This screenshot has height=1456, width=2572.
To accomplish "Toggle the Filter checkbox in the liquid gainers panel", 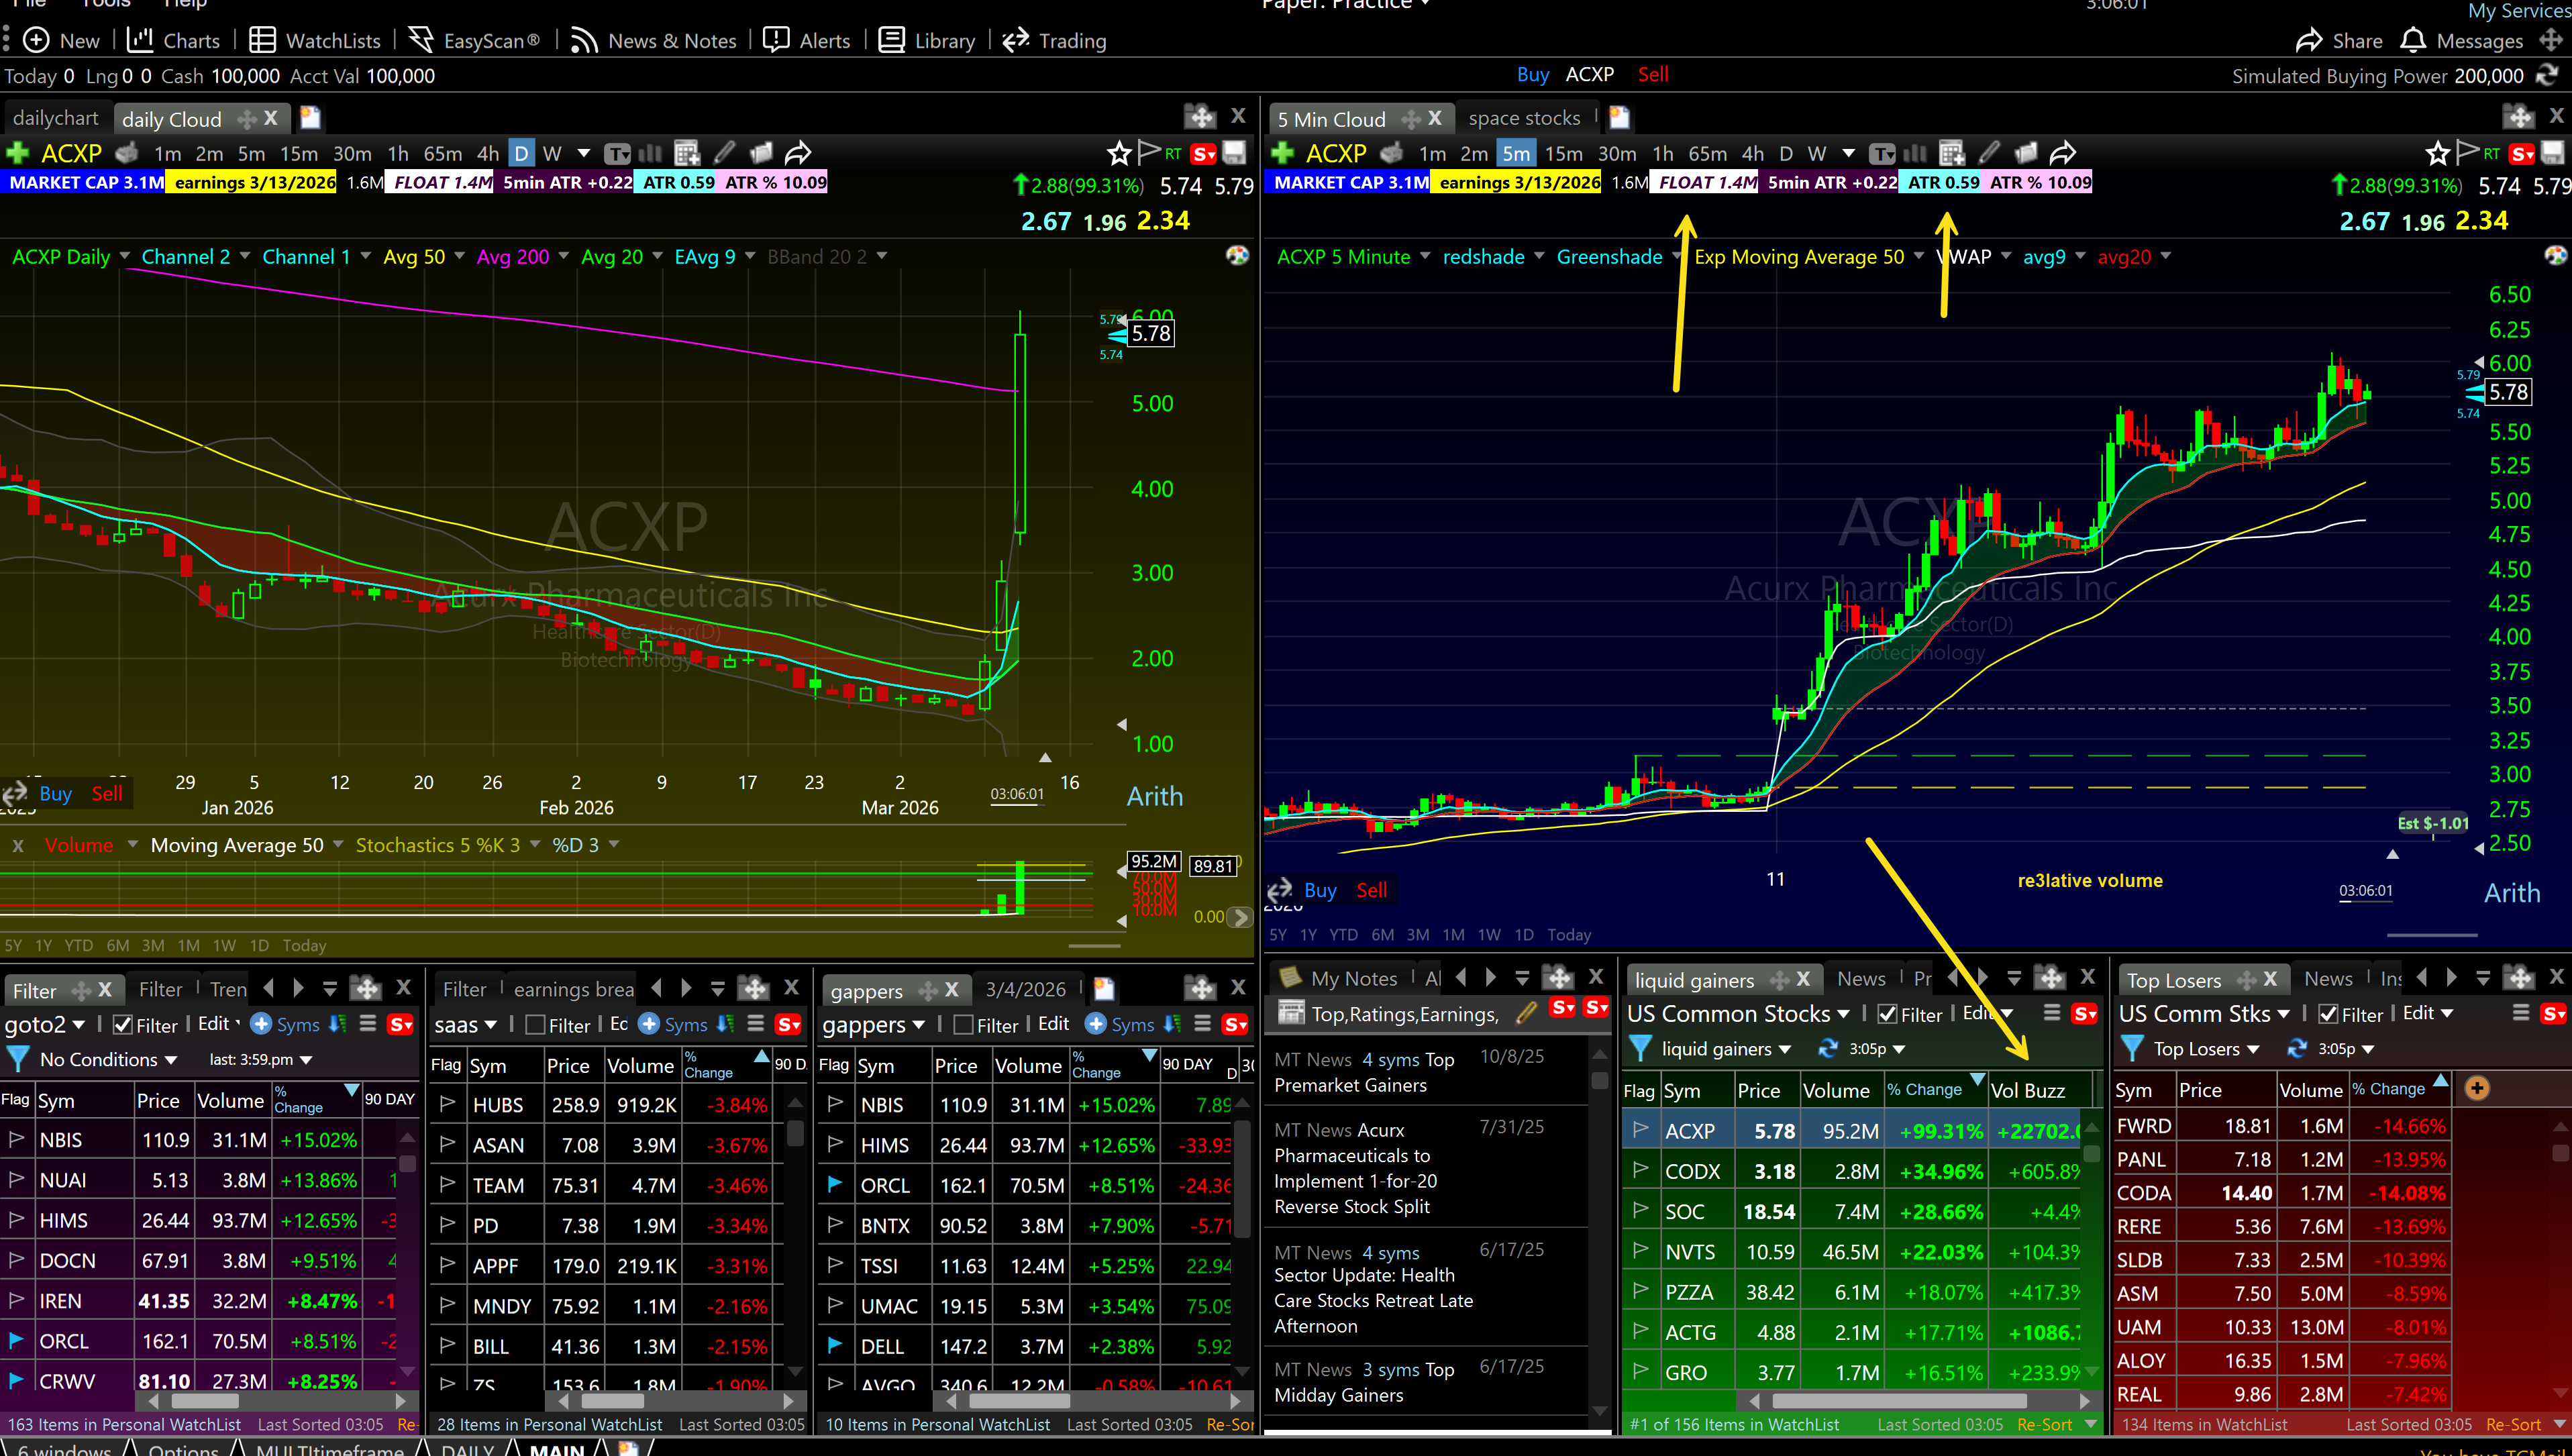I will pos(1886,1013).
